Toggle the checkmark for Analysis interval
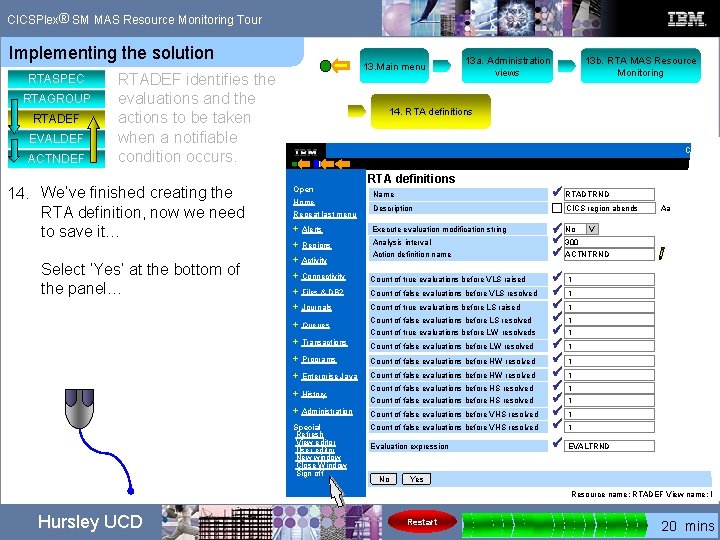 (557, 239)
